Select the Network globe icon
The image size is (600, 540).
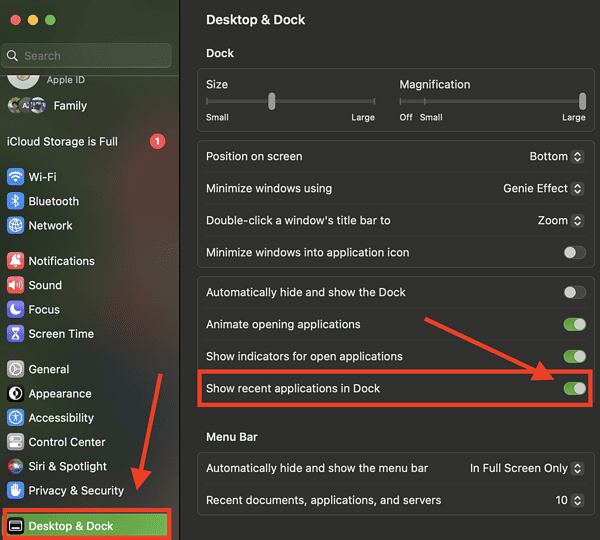(15, 225)
